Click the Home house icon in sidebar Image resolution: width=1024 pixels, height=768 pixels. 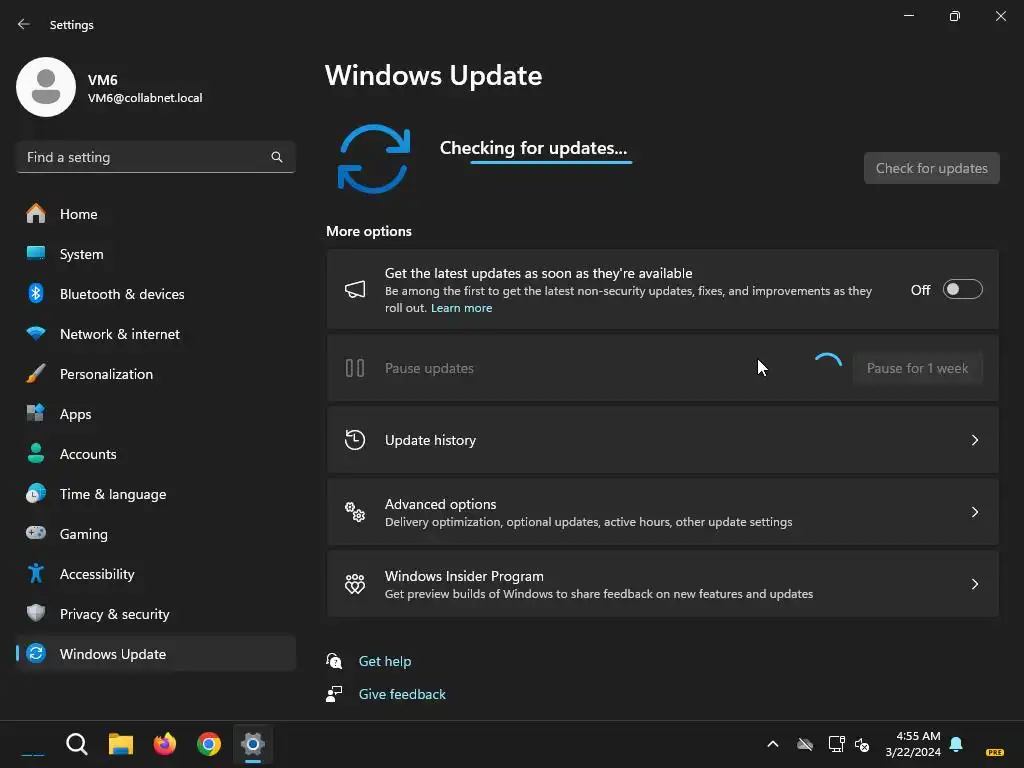36,214
